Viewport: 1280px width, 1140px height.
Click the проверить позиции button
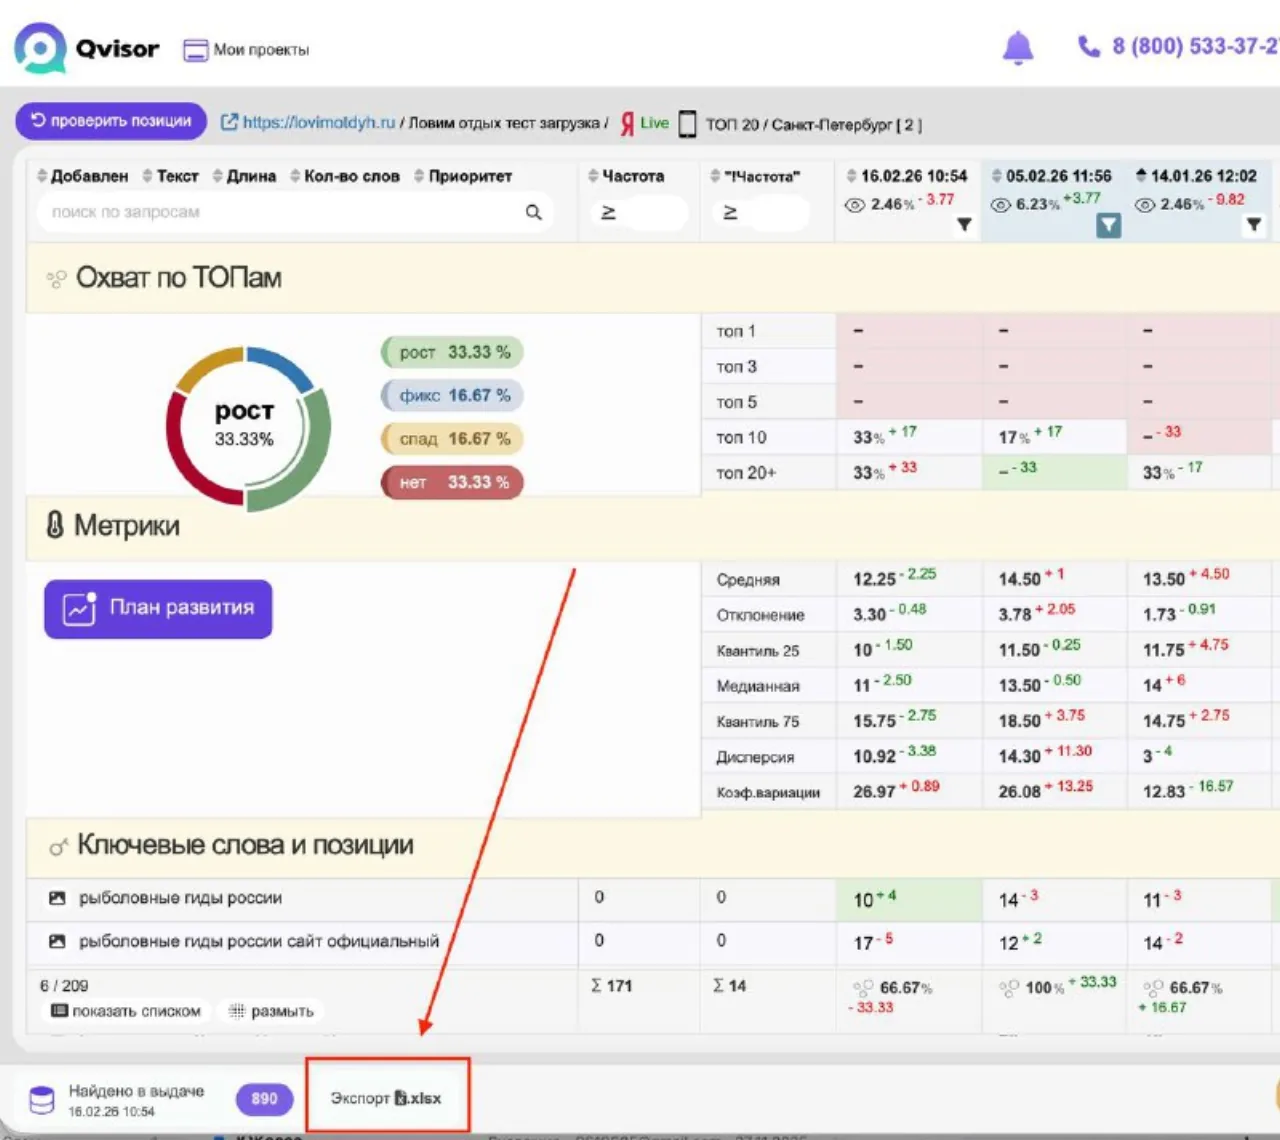[111, 121]
